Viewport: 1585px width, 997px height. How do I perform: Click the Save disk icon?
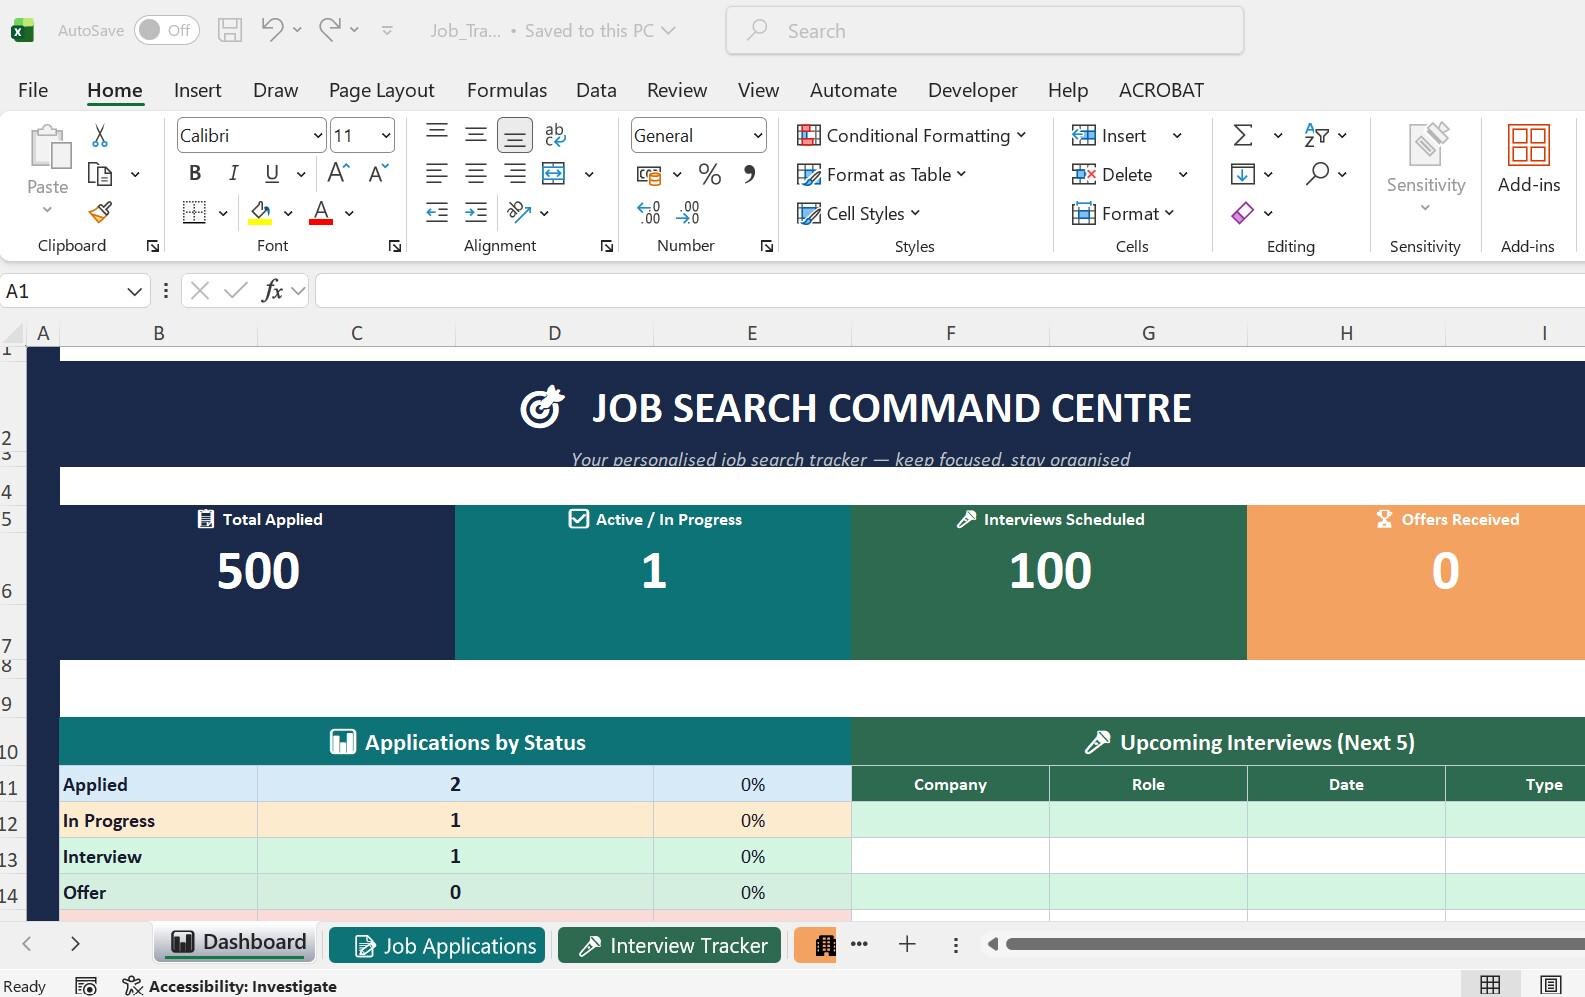230,30
